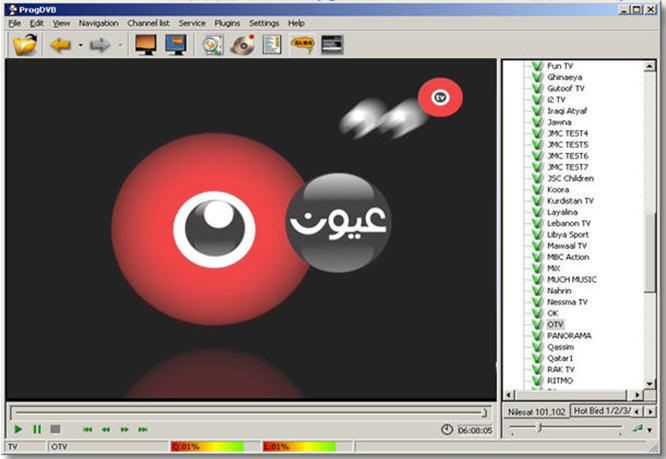Click the green Play button
This screenshot has width=666, height=459.
pos(18,429)
